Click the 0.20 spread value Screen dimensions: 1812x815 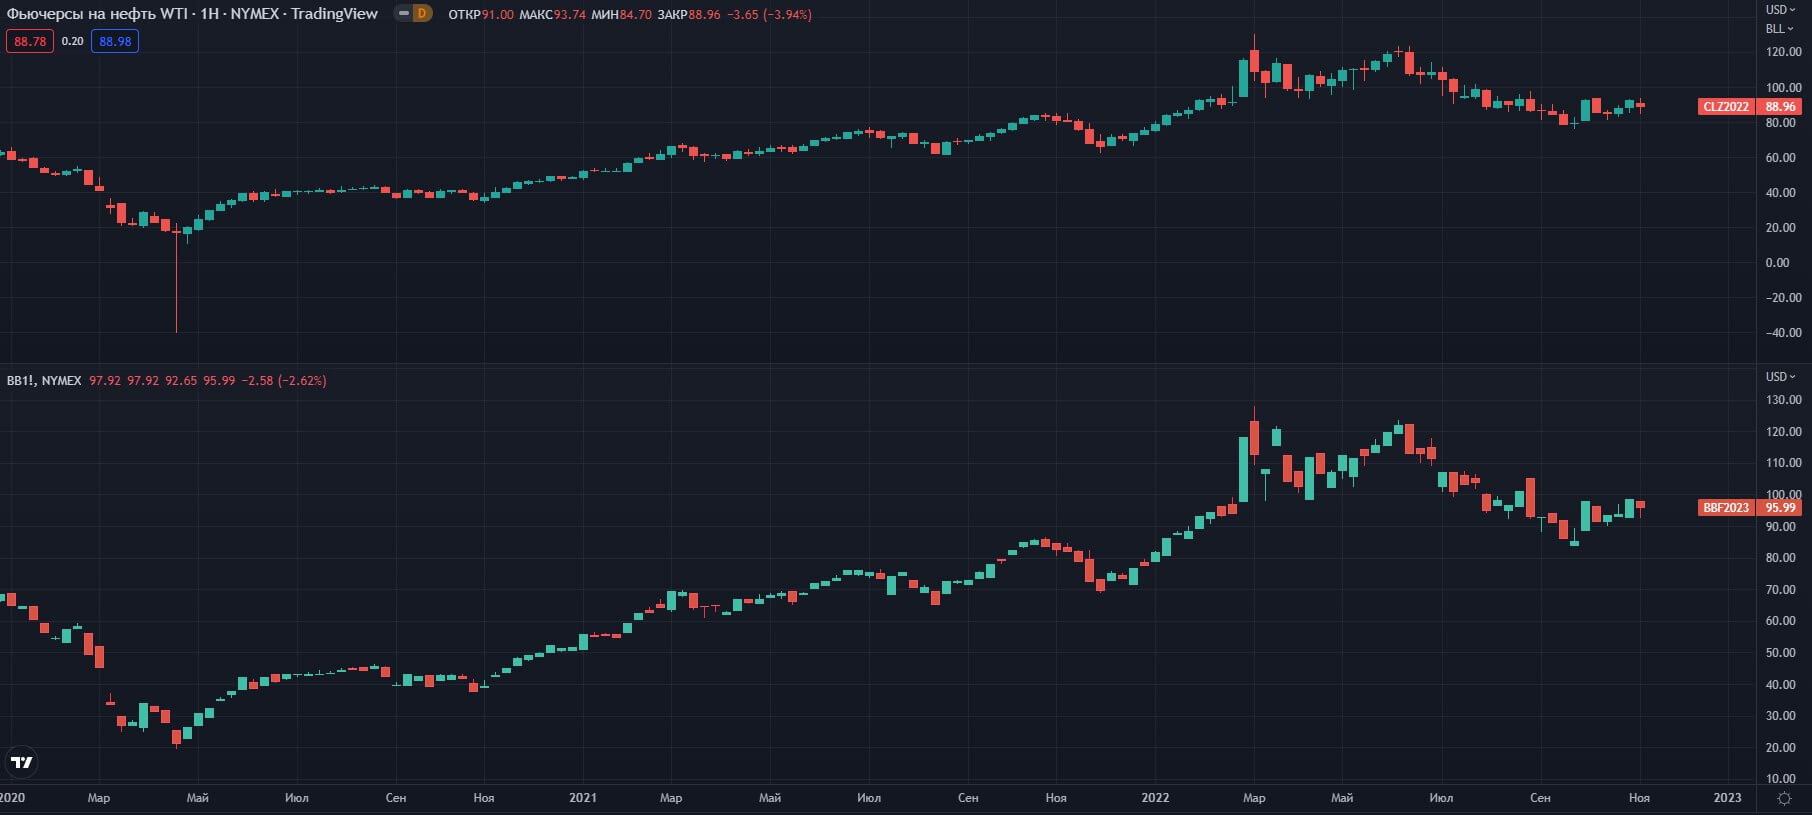pyautogui.click(x=72, y=41)
